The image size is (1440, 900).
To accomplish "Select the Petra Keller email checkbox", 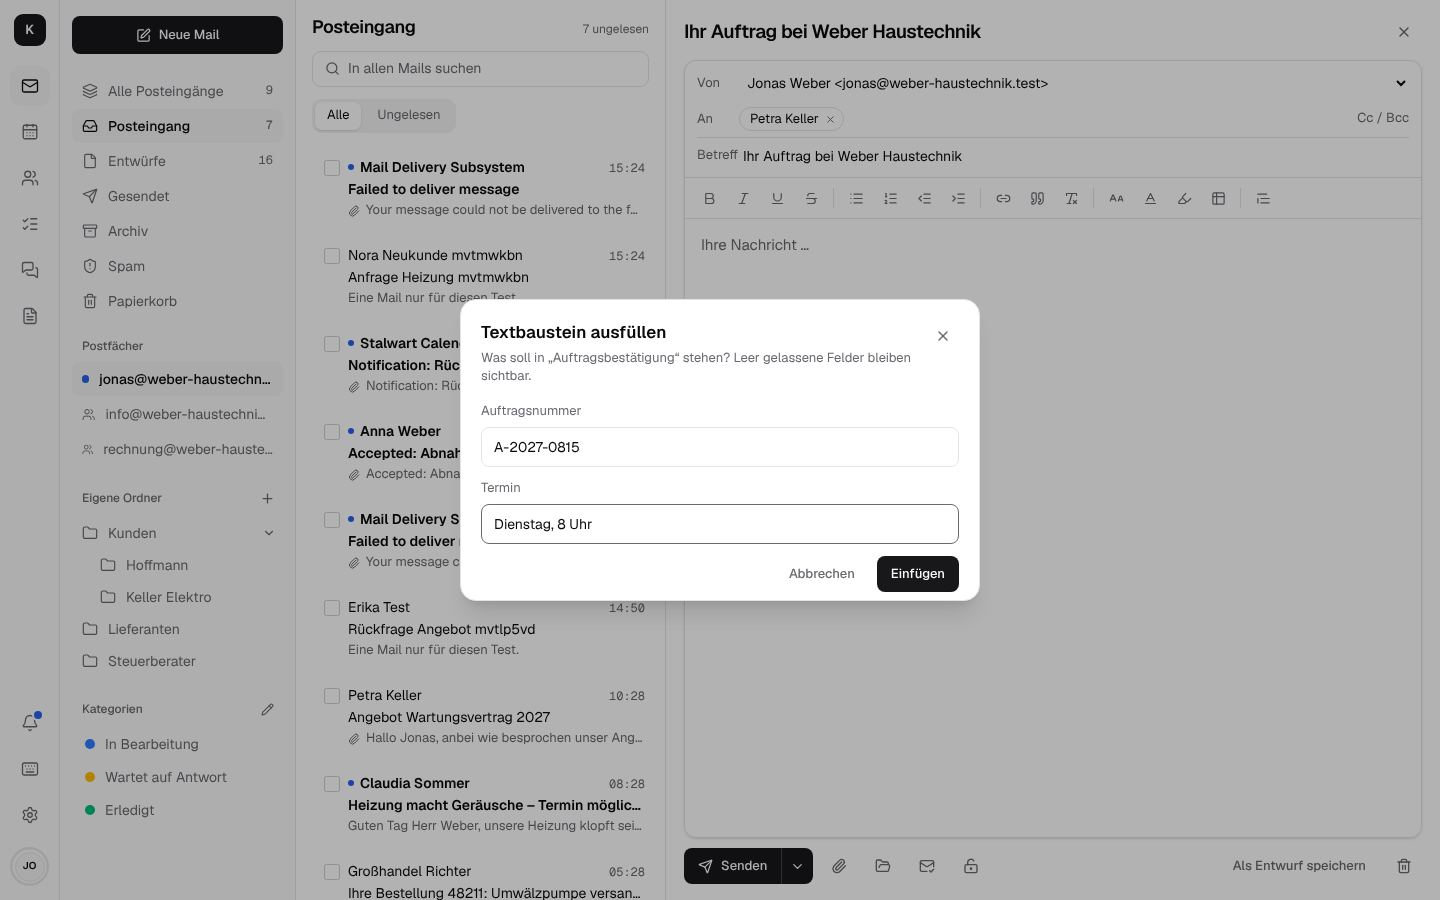I will 332,696.
